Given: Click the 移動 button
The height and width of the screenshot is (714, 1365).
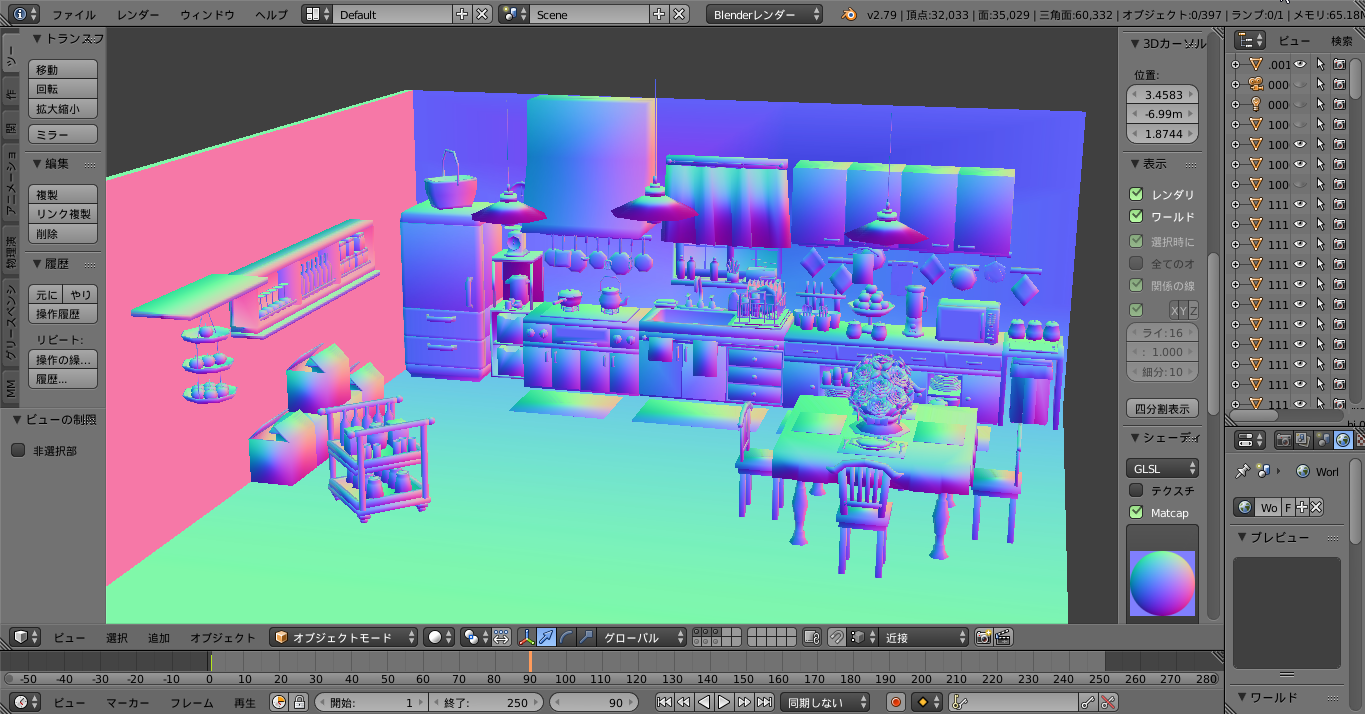Looking at the screenshot, I should (x=63, y=69).
